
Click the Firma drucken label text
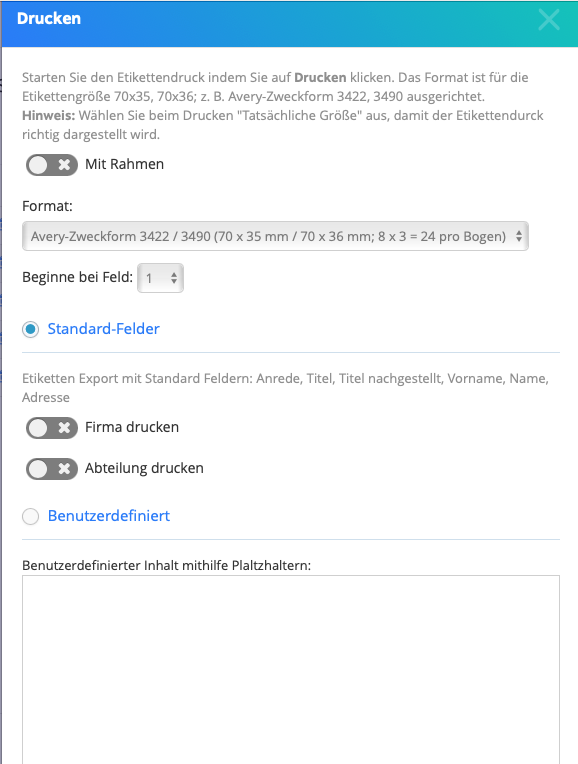[132, 427]
